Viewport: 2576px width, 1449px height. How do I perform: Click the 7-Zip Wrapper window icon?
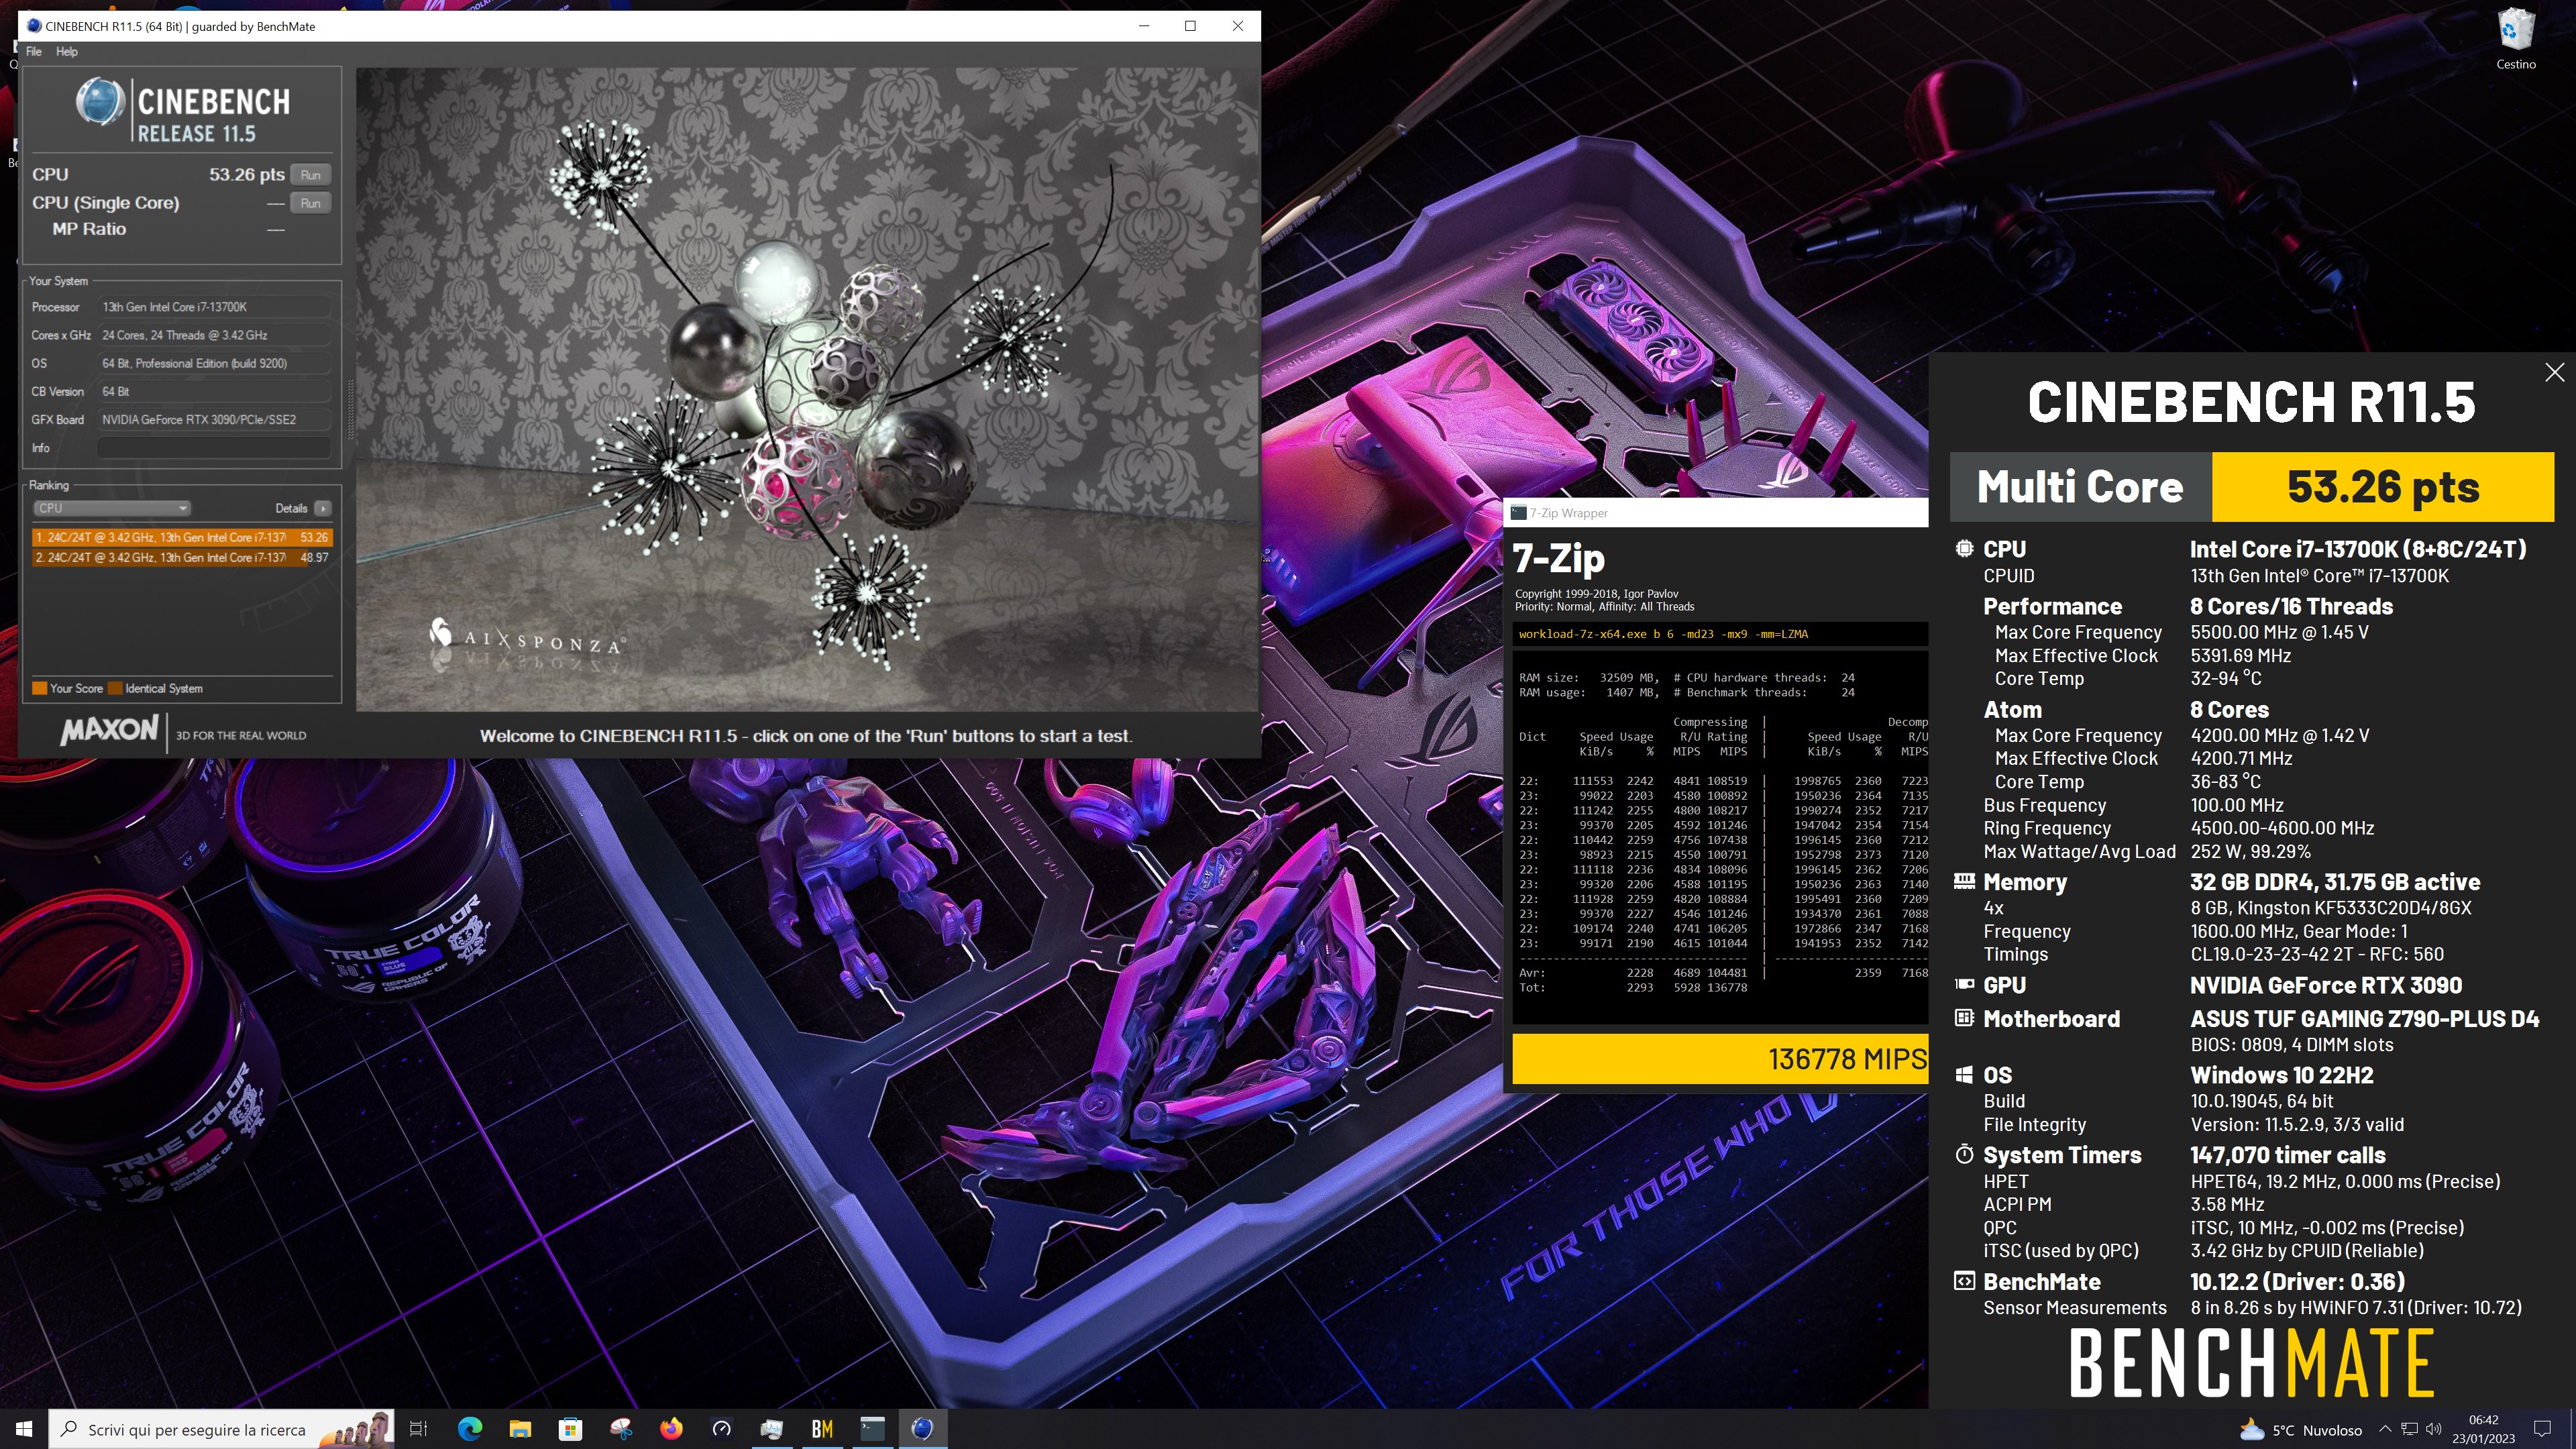(x=1518, y=513)
